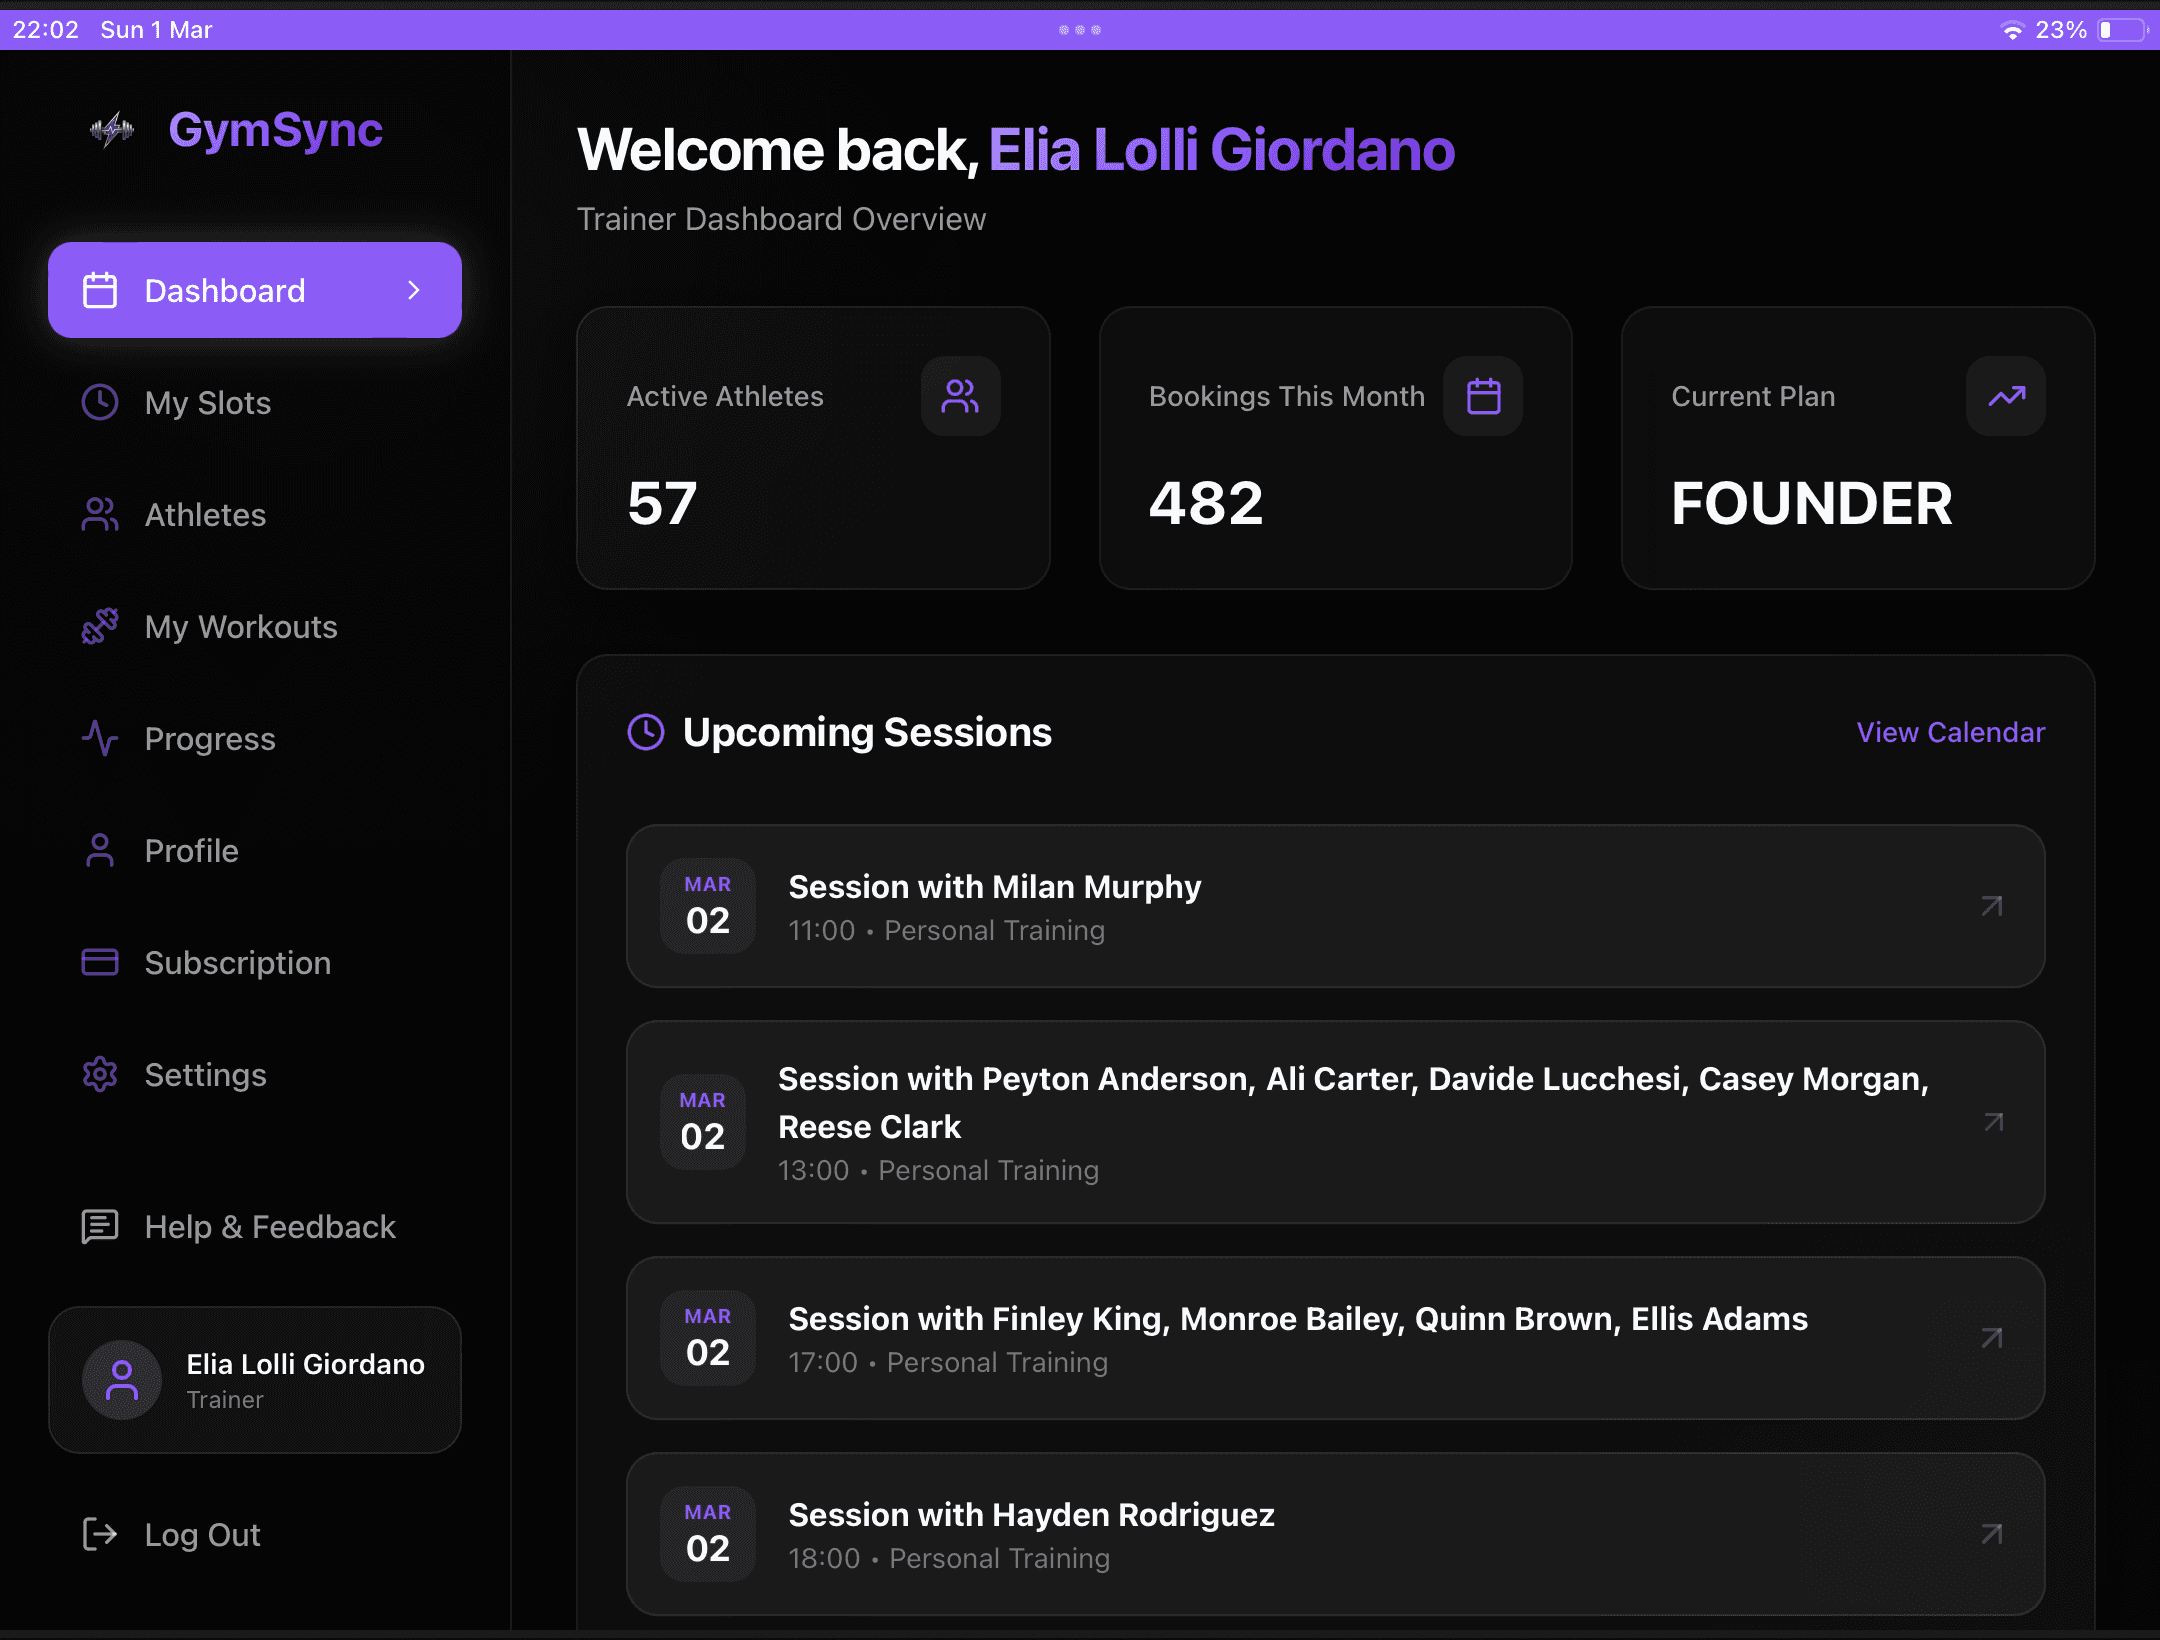Click the clock icon beside Upcoming Sessions
This screenshot has height=1640, width=2160.
[646, 732]
